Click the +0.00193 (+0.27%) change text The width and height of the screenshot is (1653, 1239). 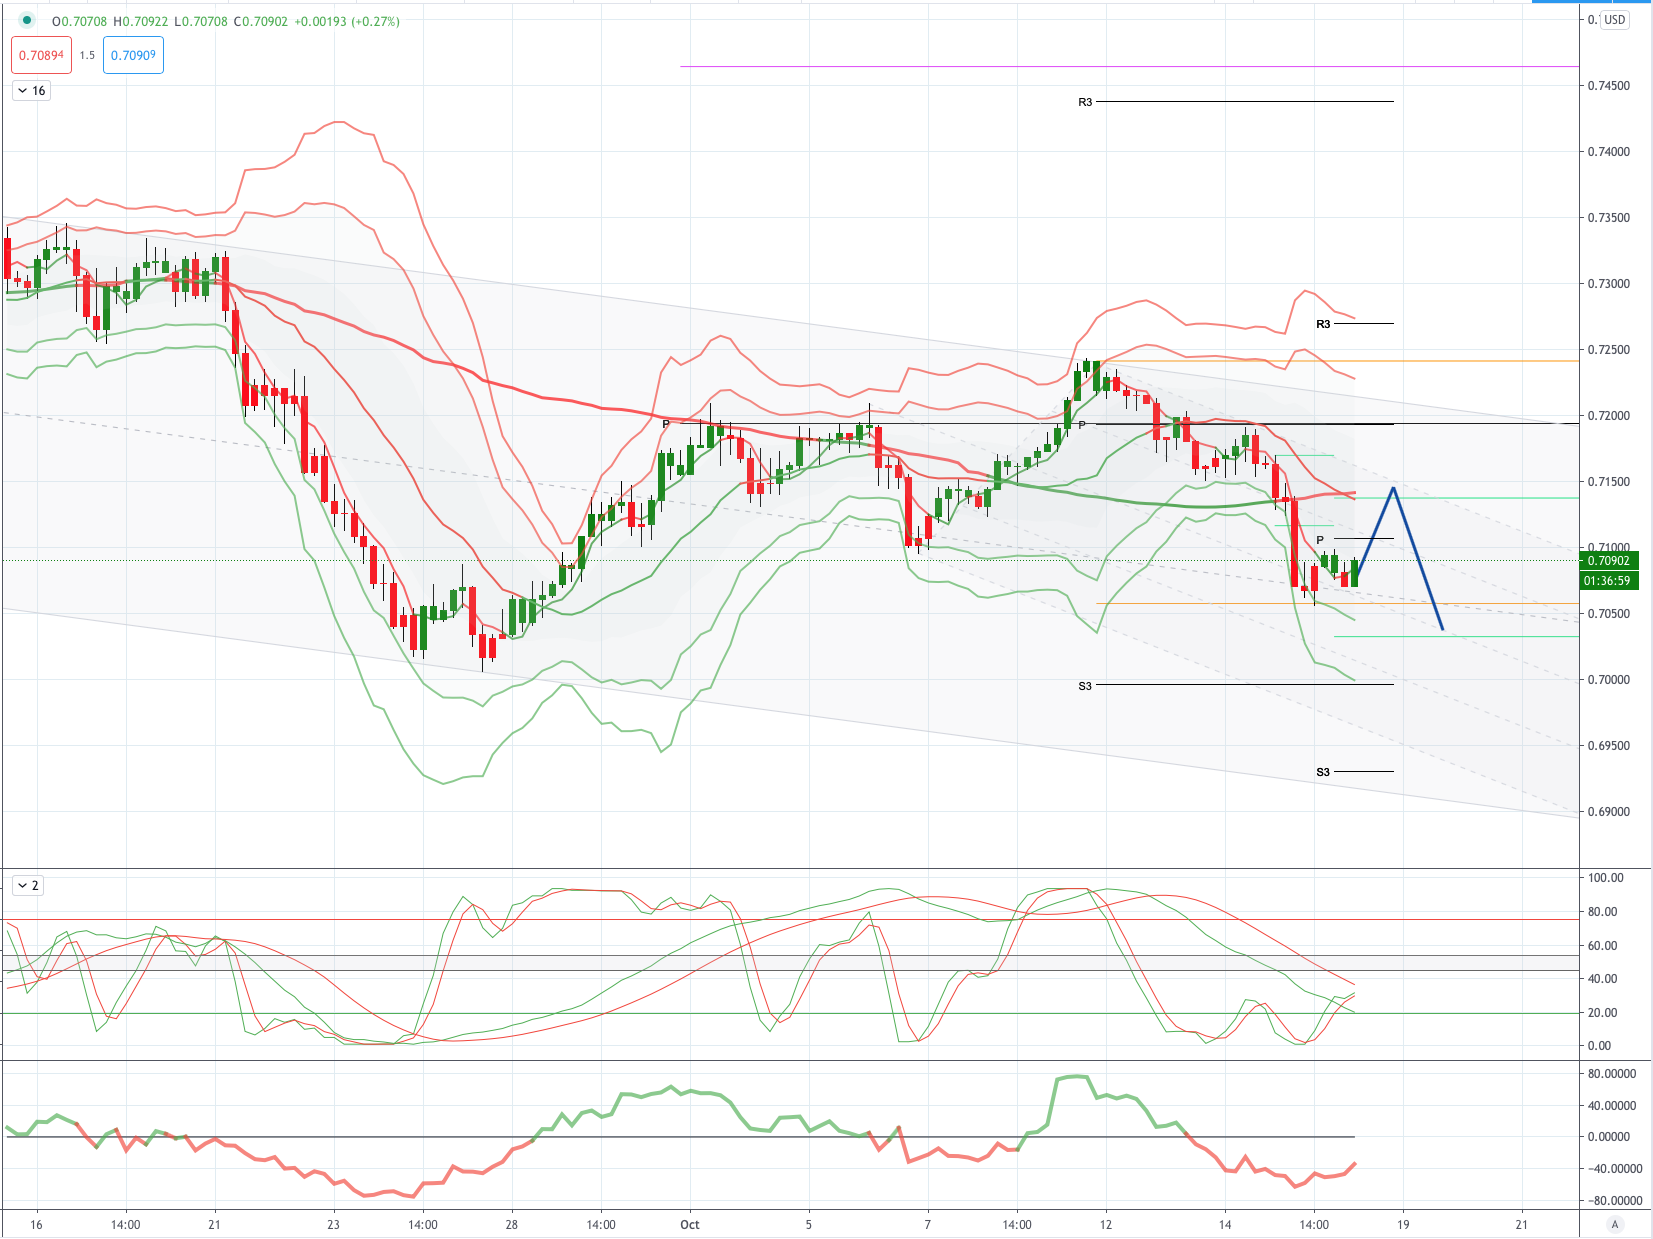347,21
